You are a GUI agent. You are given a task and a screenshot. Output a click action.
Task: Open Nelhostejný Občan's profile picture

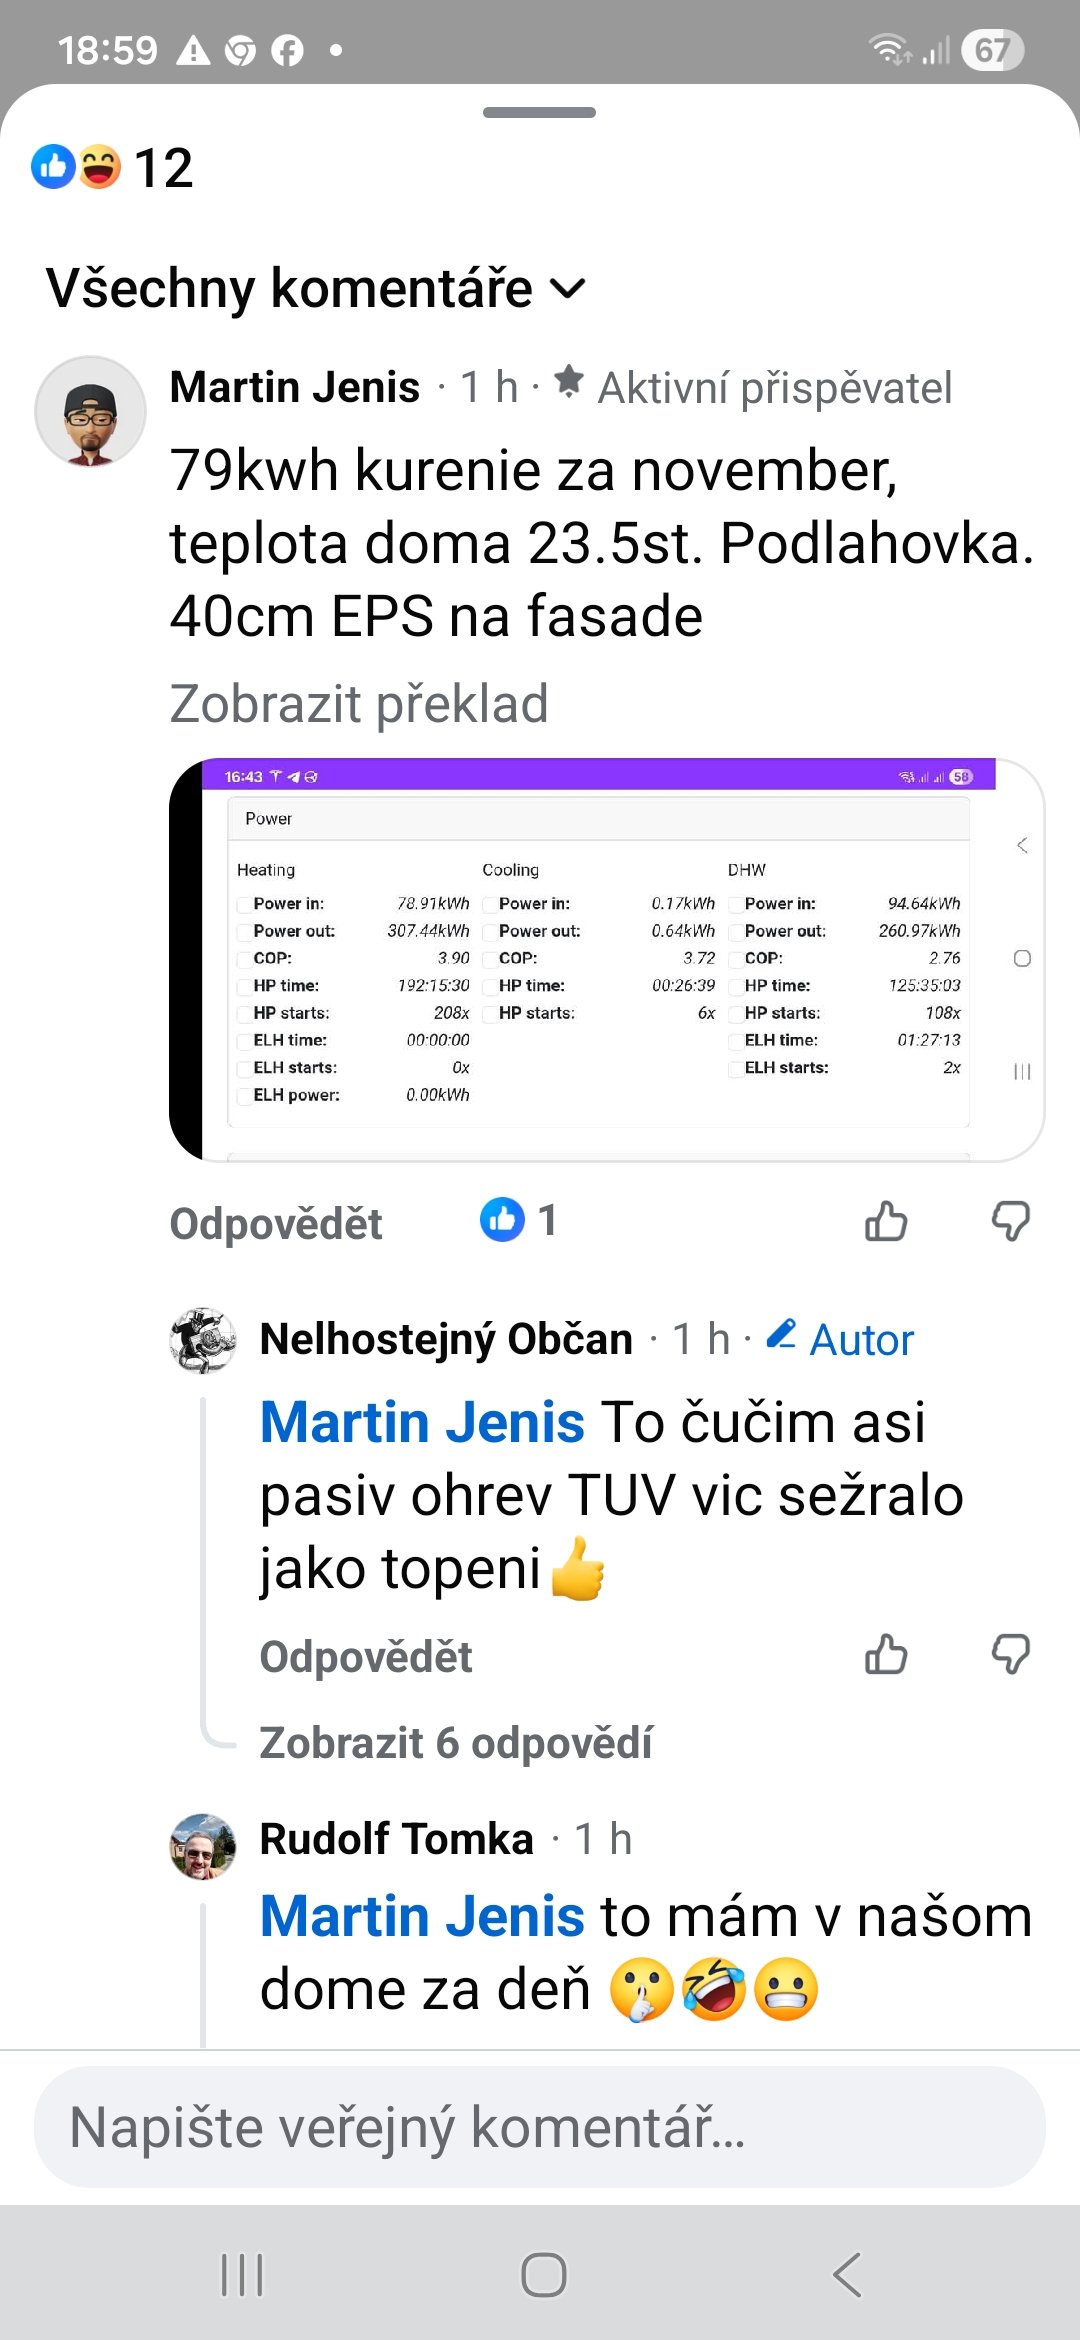tap(203, 1340)
